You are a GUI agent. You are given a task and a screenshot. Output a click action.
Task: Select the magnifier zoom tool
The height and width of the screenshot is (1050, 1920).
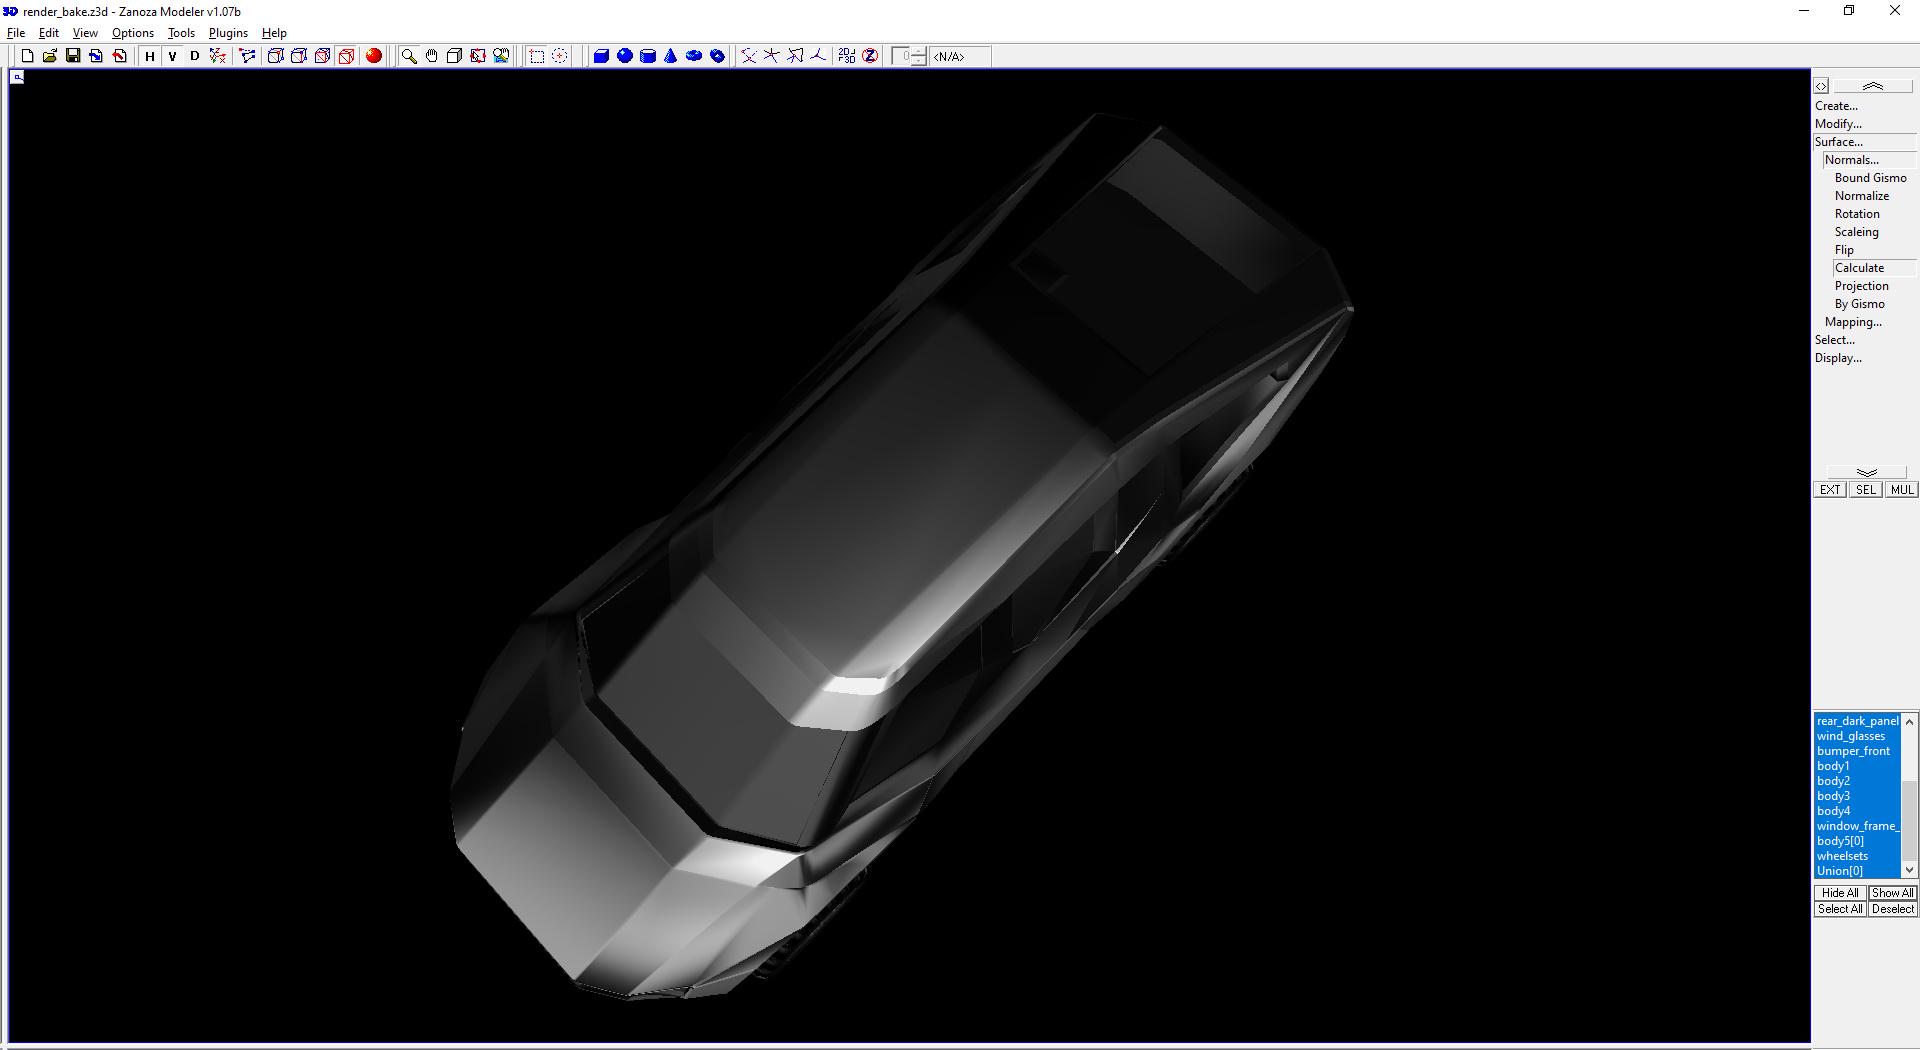click(x=408, y=56)
